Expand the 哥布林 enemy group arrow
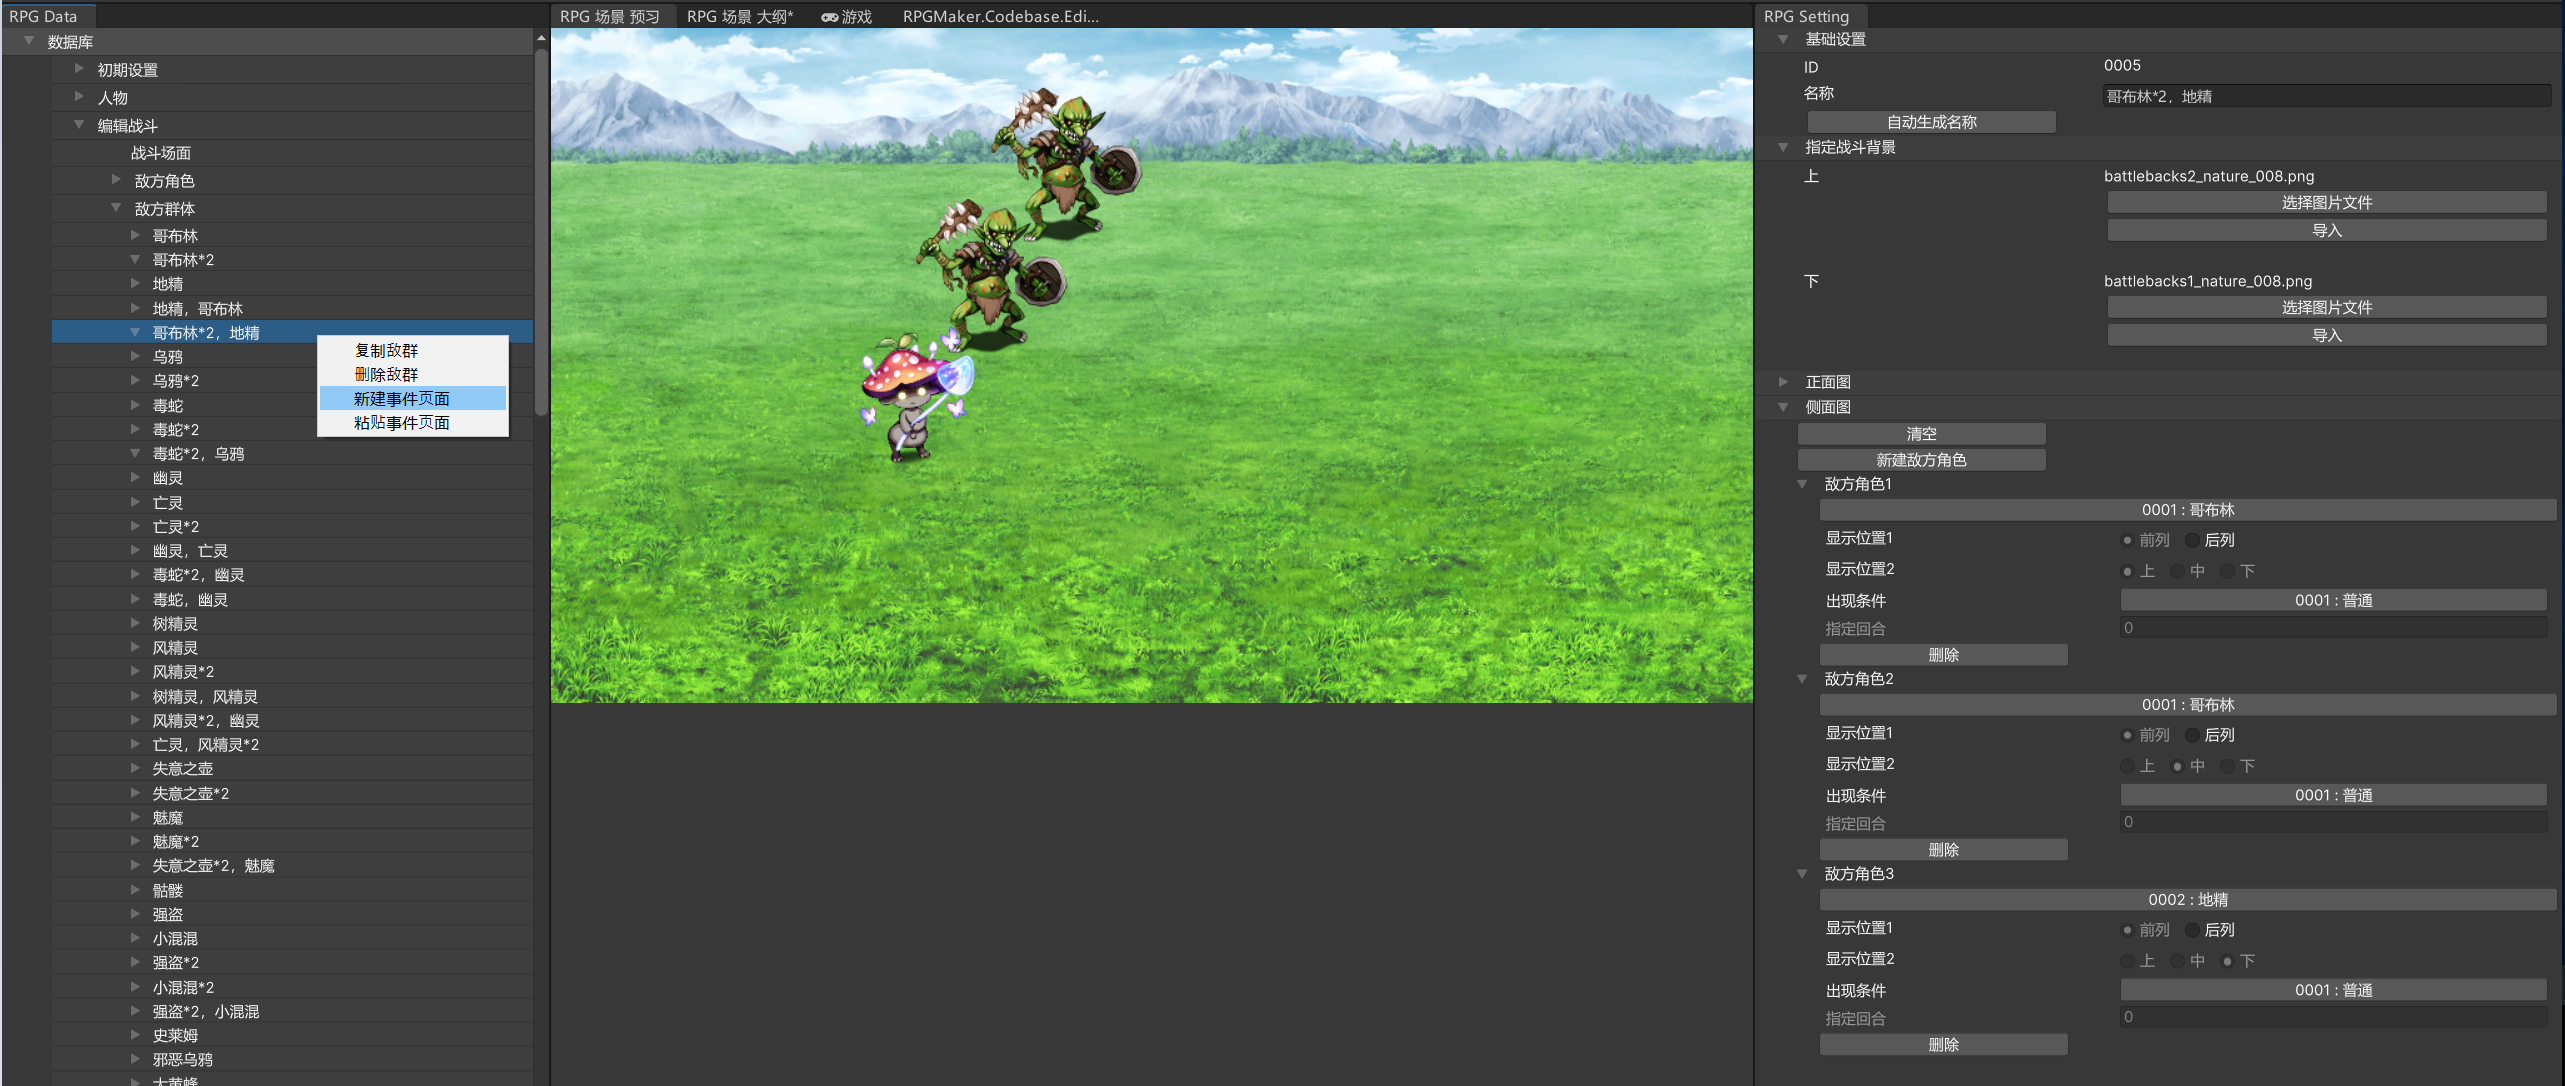Screen dimensions: 2565x1086 (135, 236)
